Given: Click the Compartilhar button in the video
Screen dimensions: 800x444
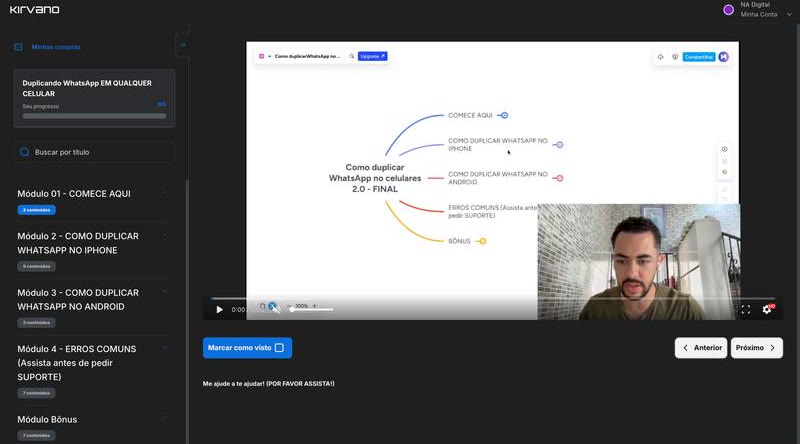Looking at the screenshot, I should click(x=699, y=57).
